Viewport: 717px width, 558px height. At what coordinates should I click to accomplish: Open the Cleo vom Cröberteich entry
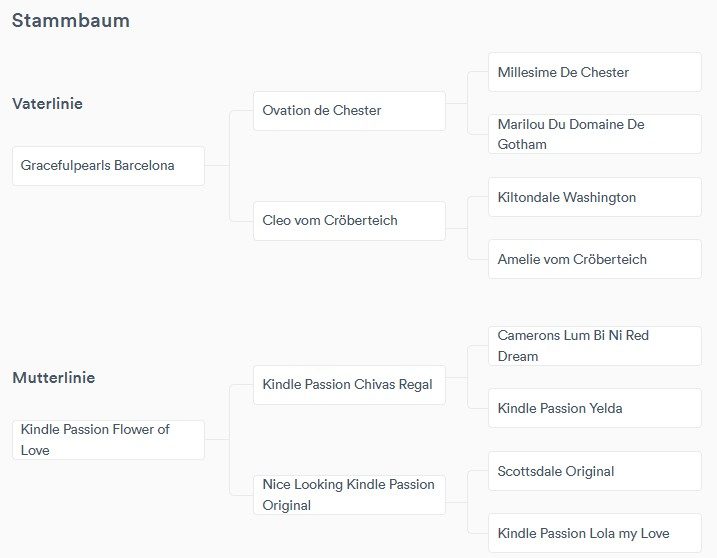coord(348,221)
